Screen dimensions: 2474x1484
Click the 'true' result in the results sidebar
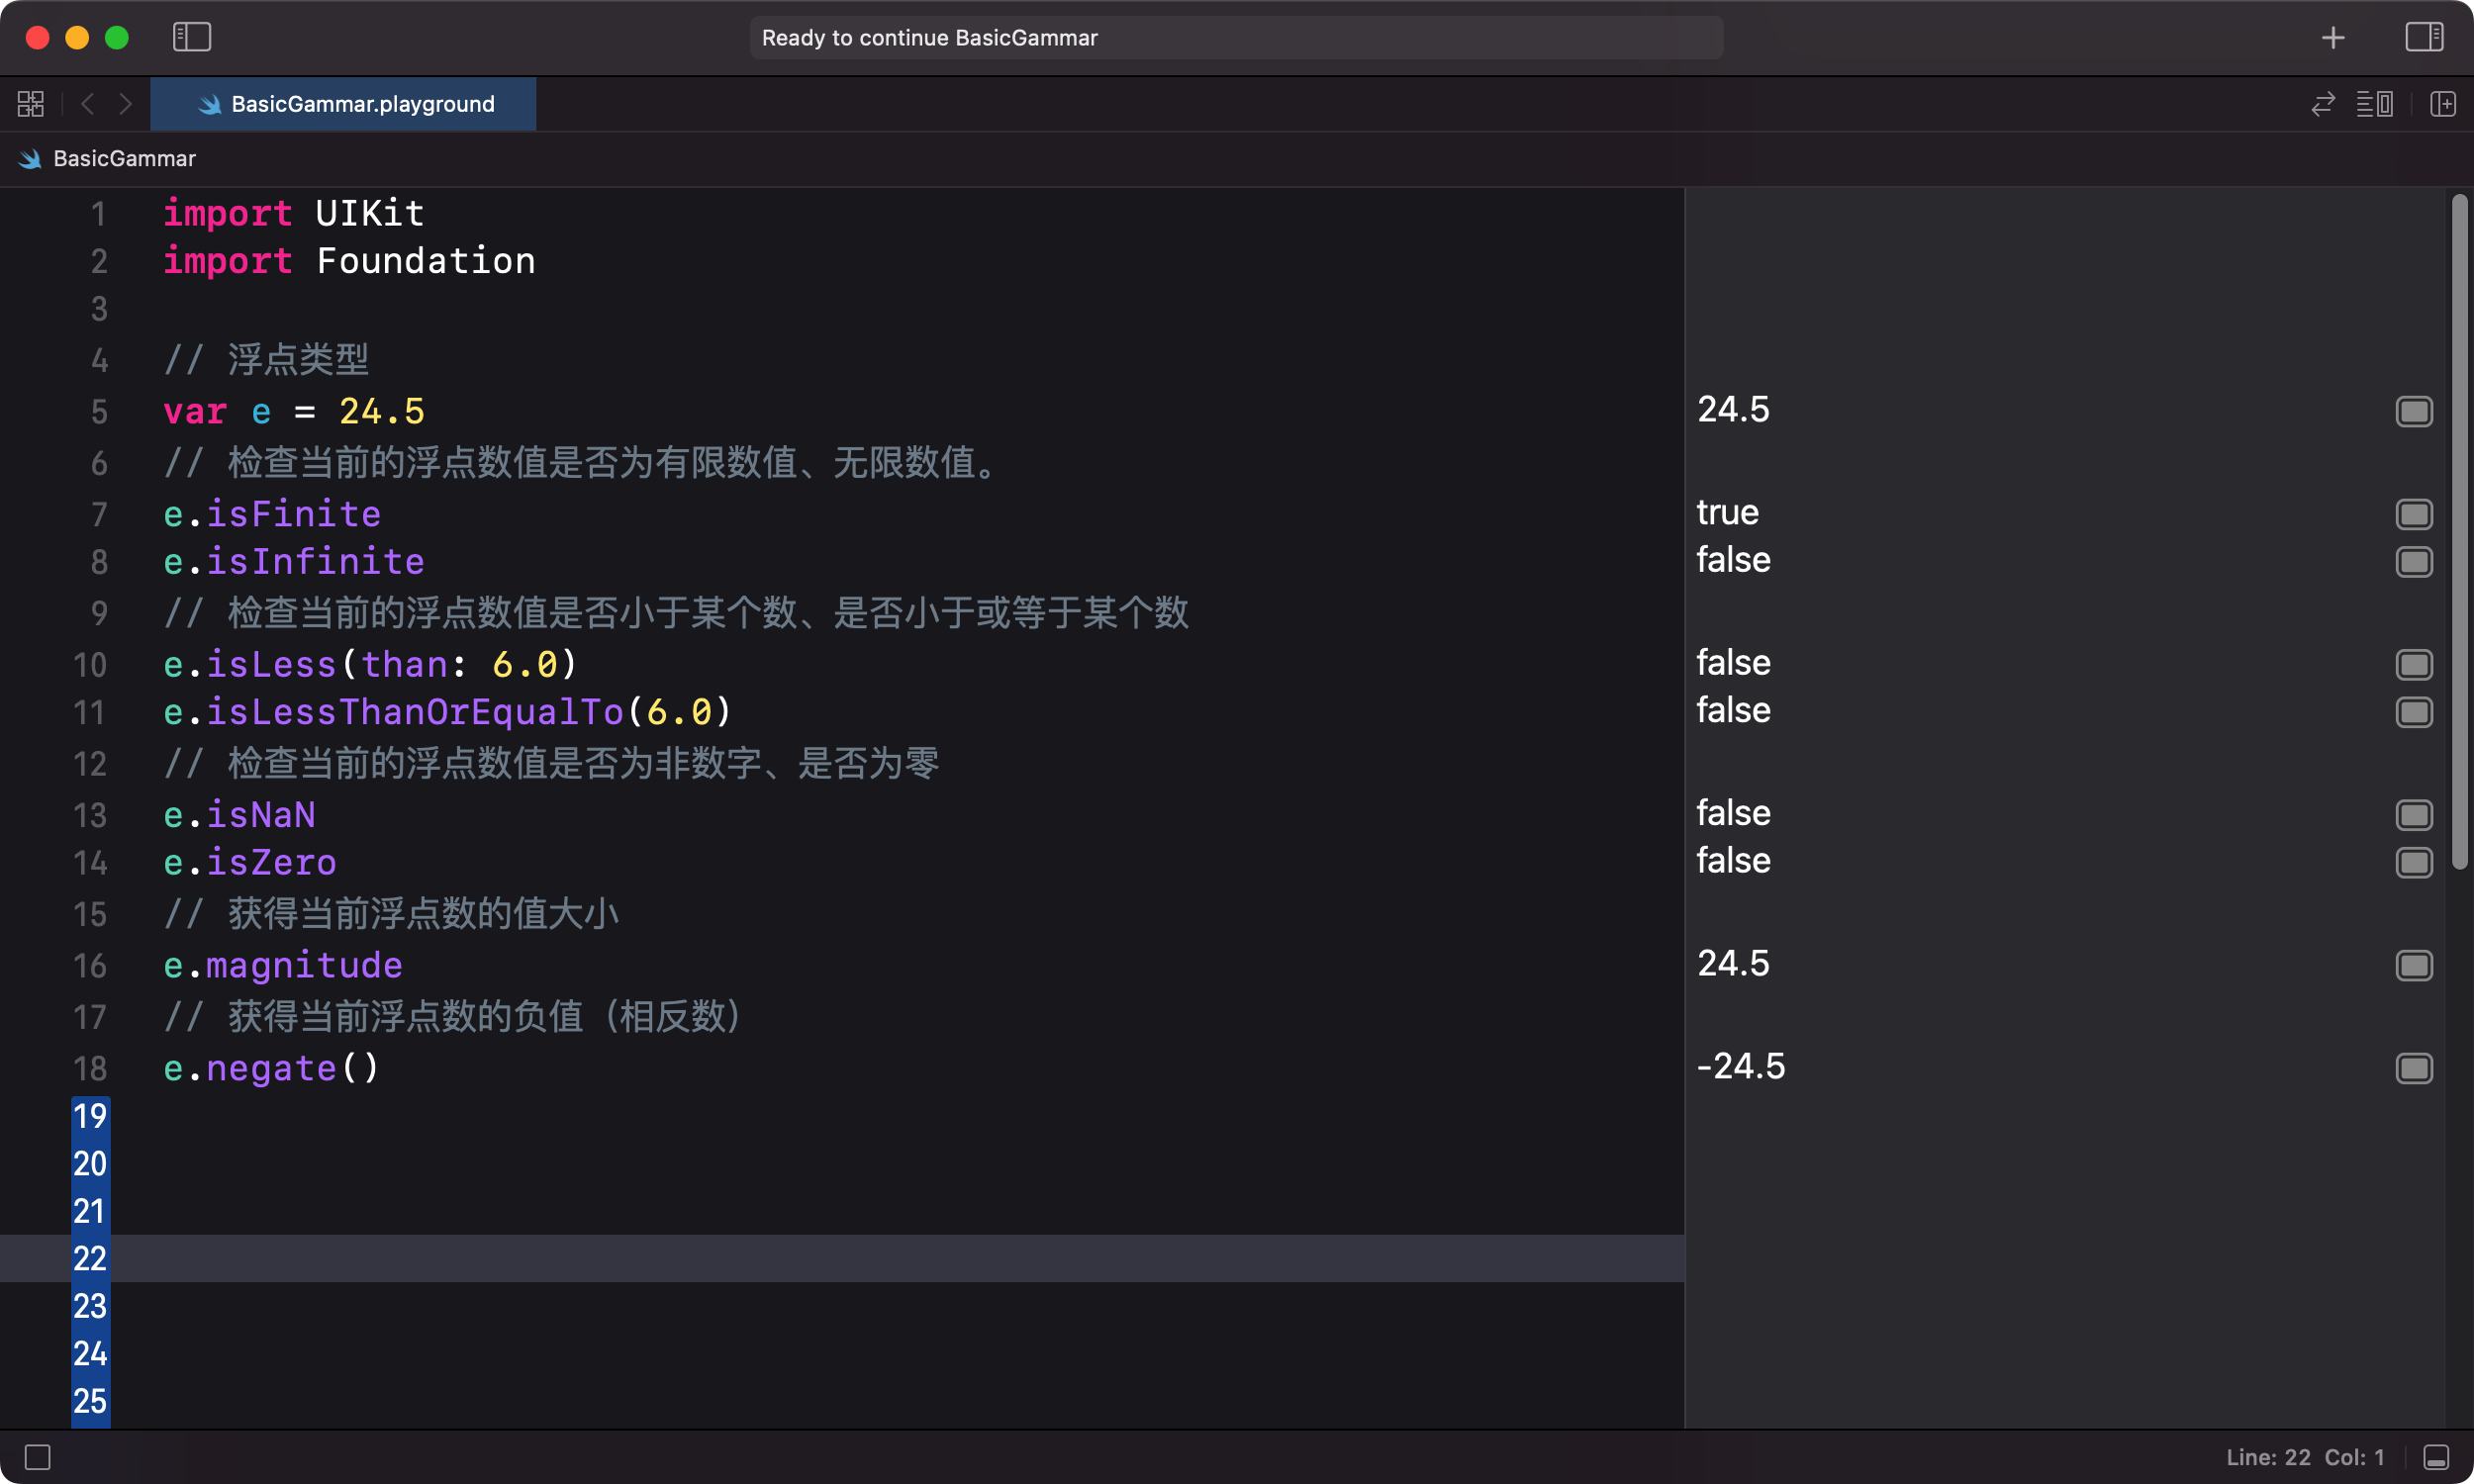[1727, 513]
